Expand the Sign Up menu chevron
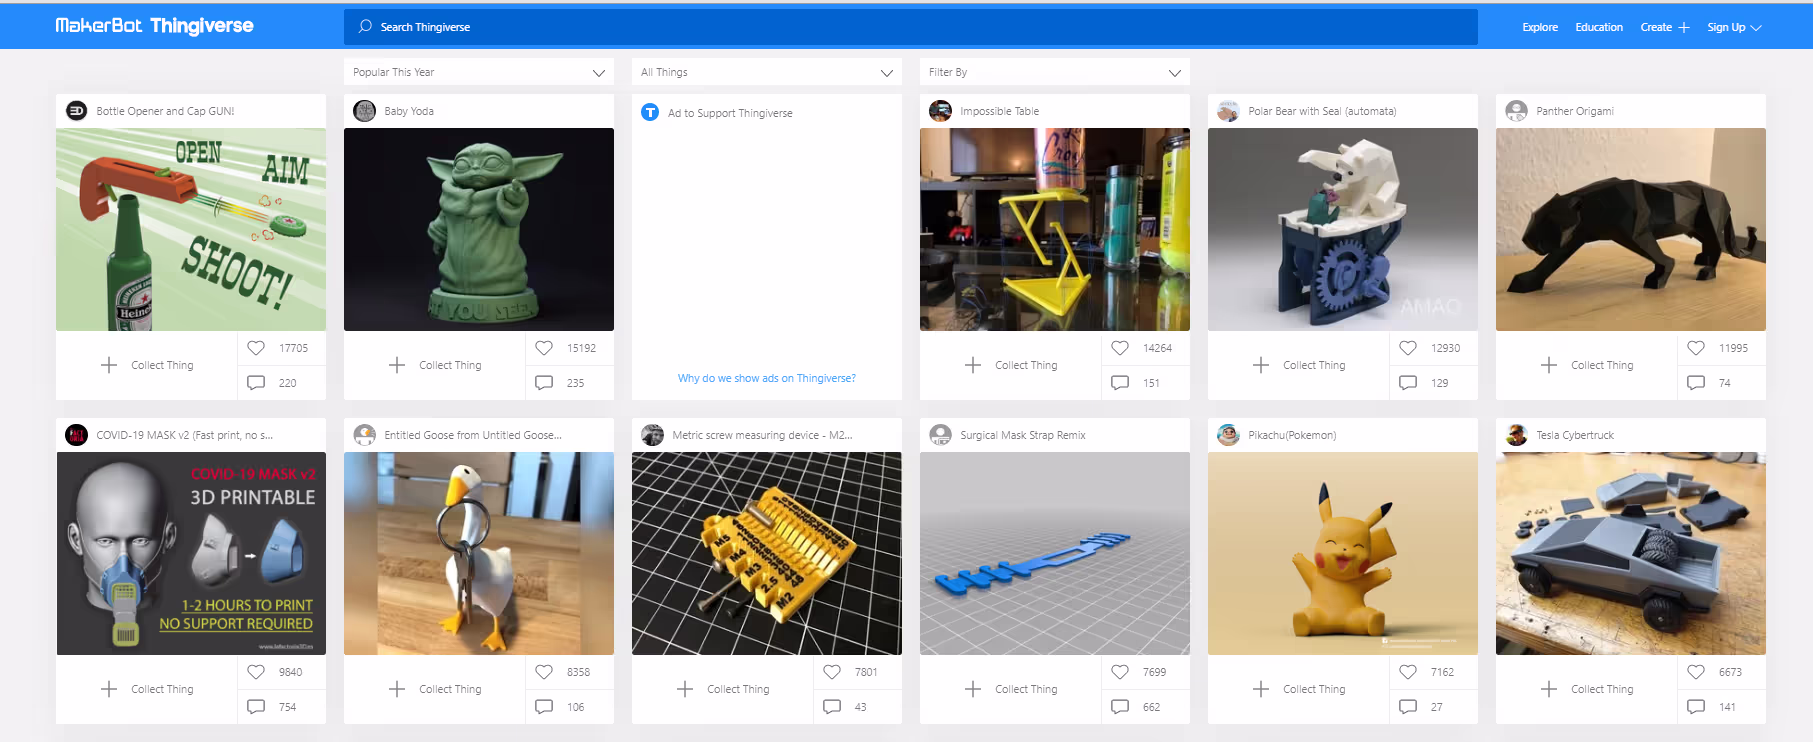 pos(1756,27)
